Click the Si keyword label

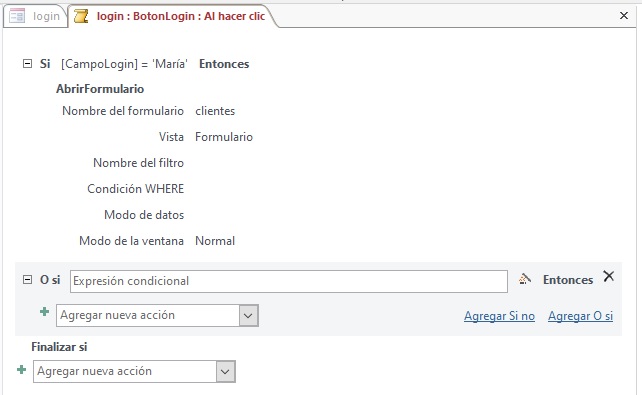45,64
